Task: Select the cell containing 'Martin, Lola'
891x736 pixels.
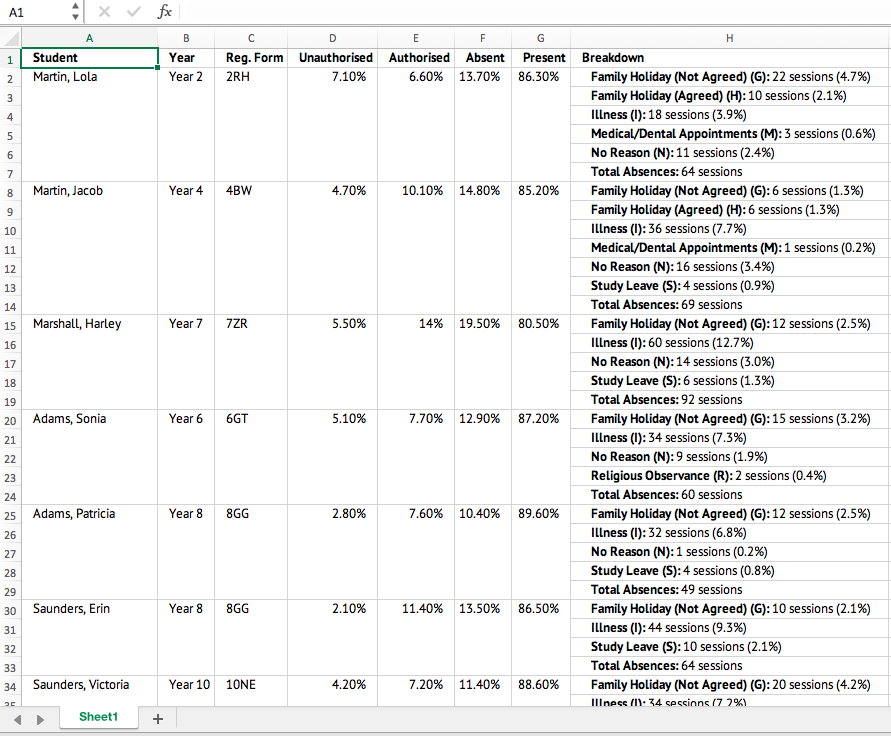Action: (x=89, y=76)
